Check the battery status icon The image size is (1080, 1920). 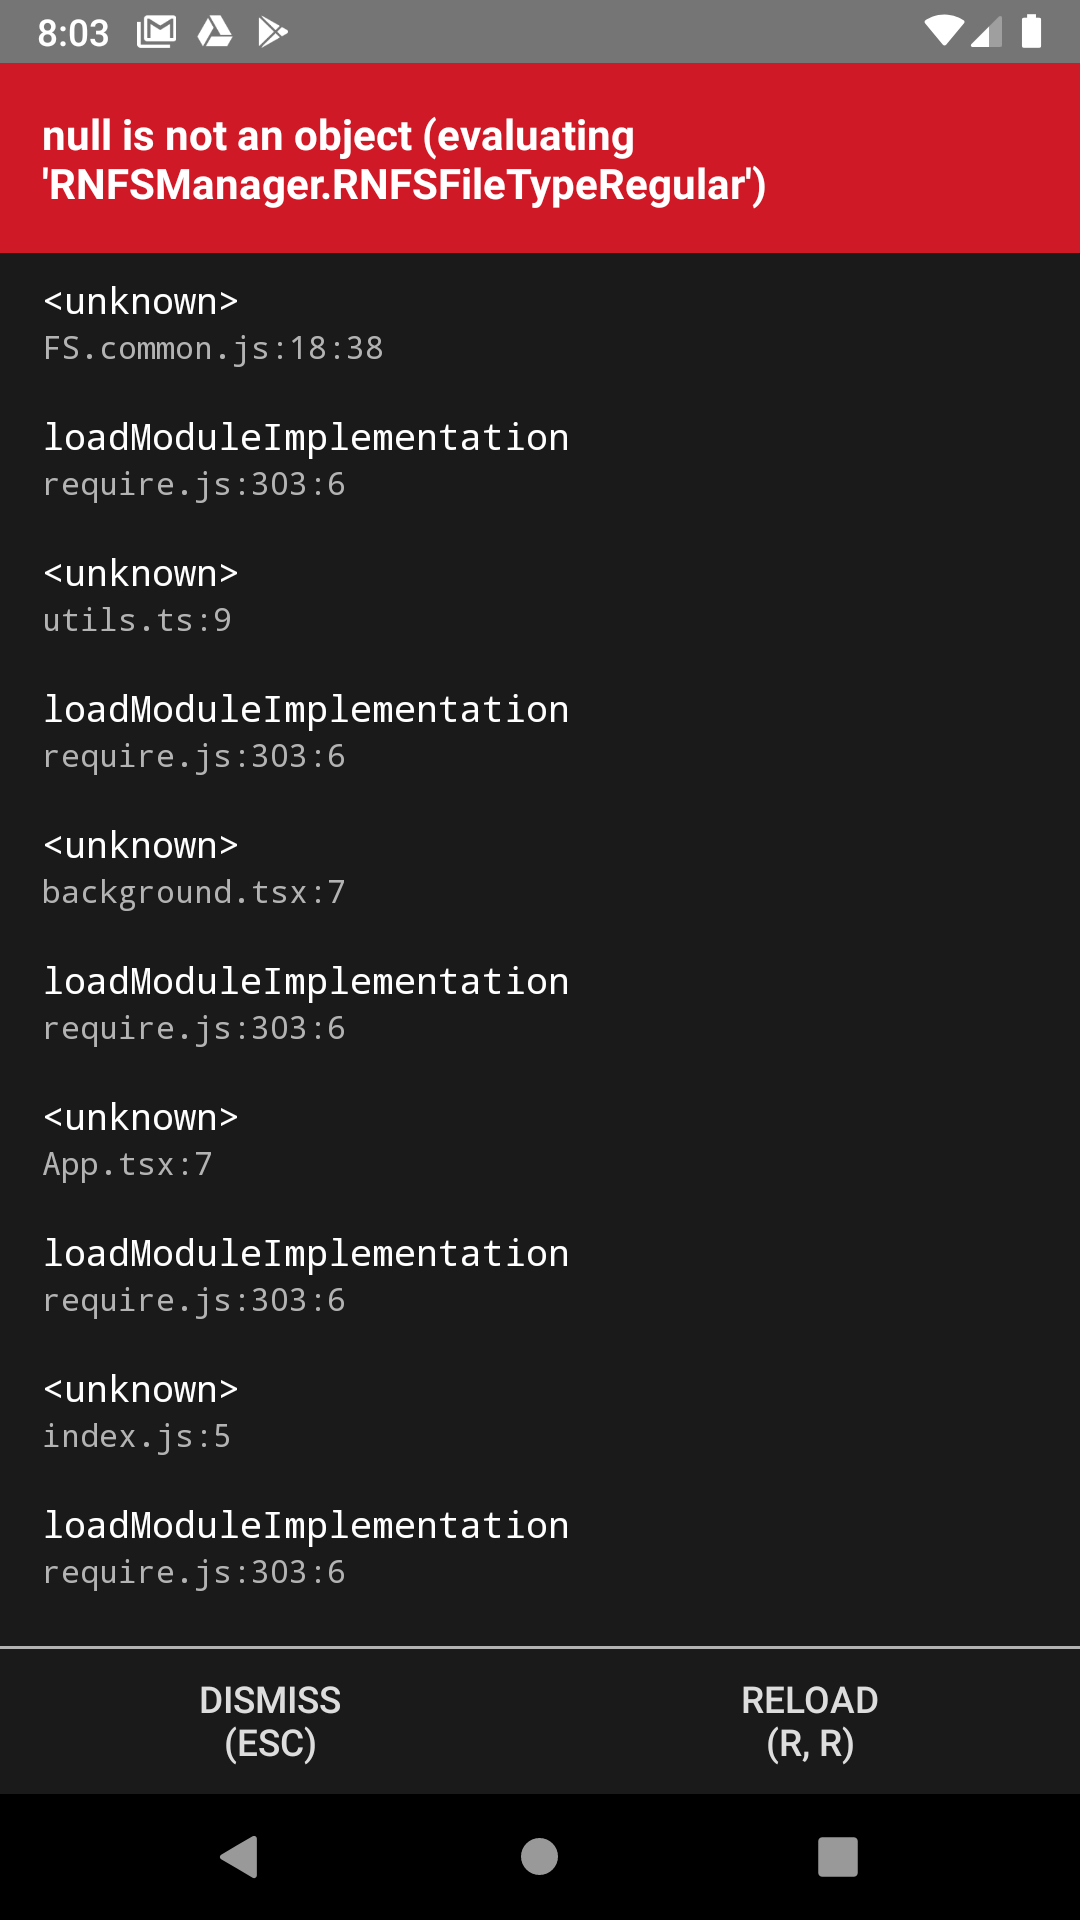tap(1029, 30)
